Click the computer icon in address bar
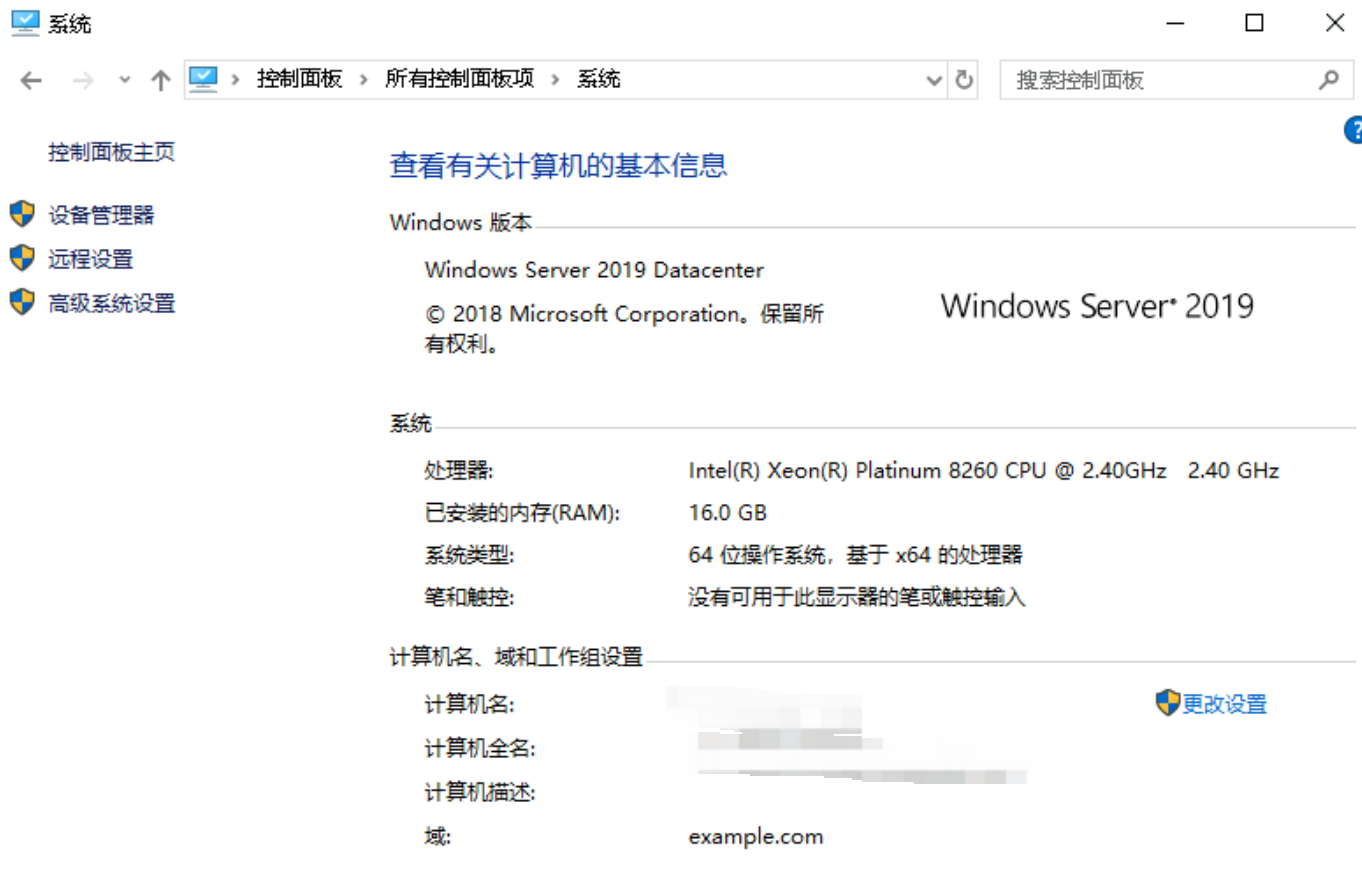This screenshot has width=1362, height=886. pyautogui.click(x=203, y=79)
